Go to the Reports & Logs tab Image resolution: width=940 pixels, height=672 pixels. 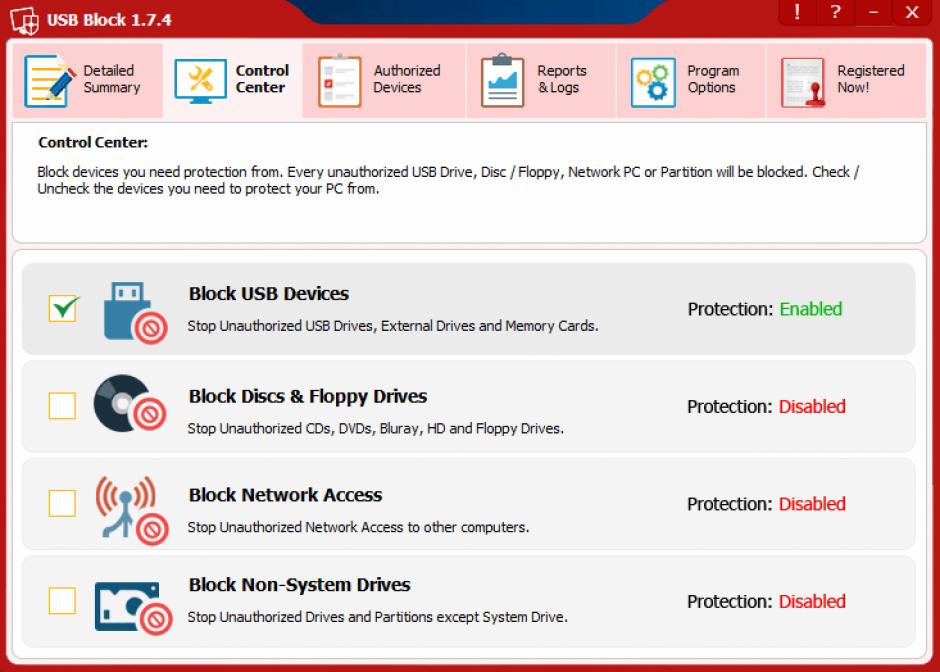[x=541, y=80]
